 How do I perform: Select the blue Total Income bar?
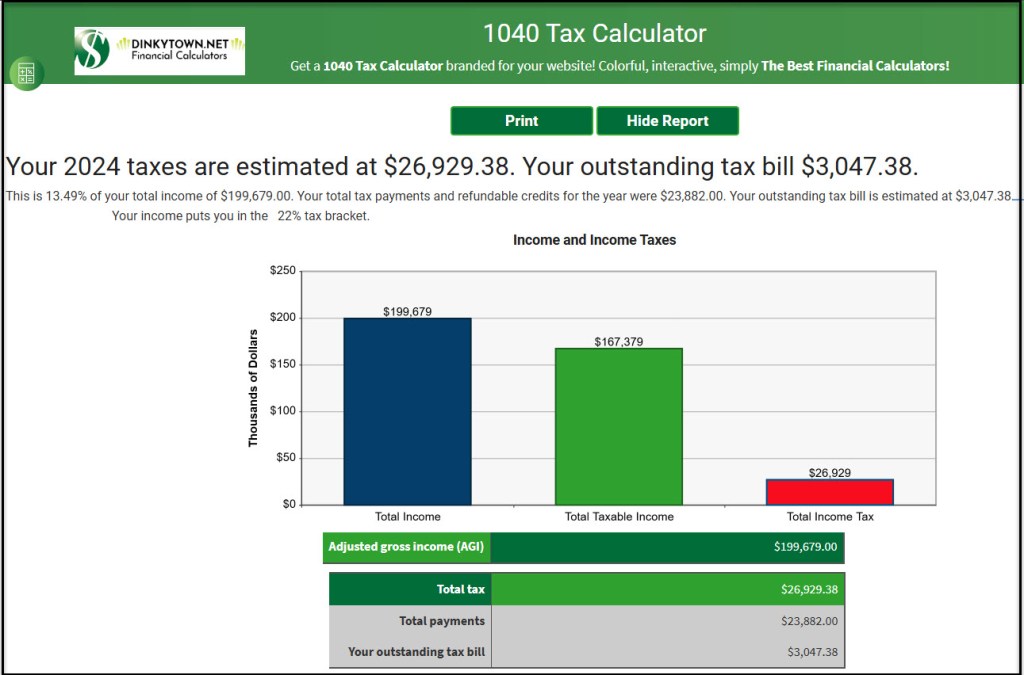[407, 411]
